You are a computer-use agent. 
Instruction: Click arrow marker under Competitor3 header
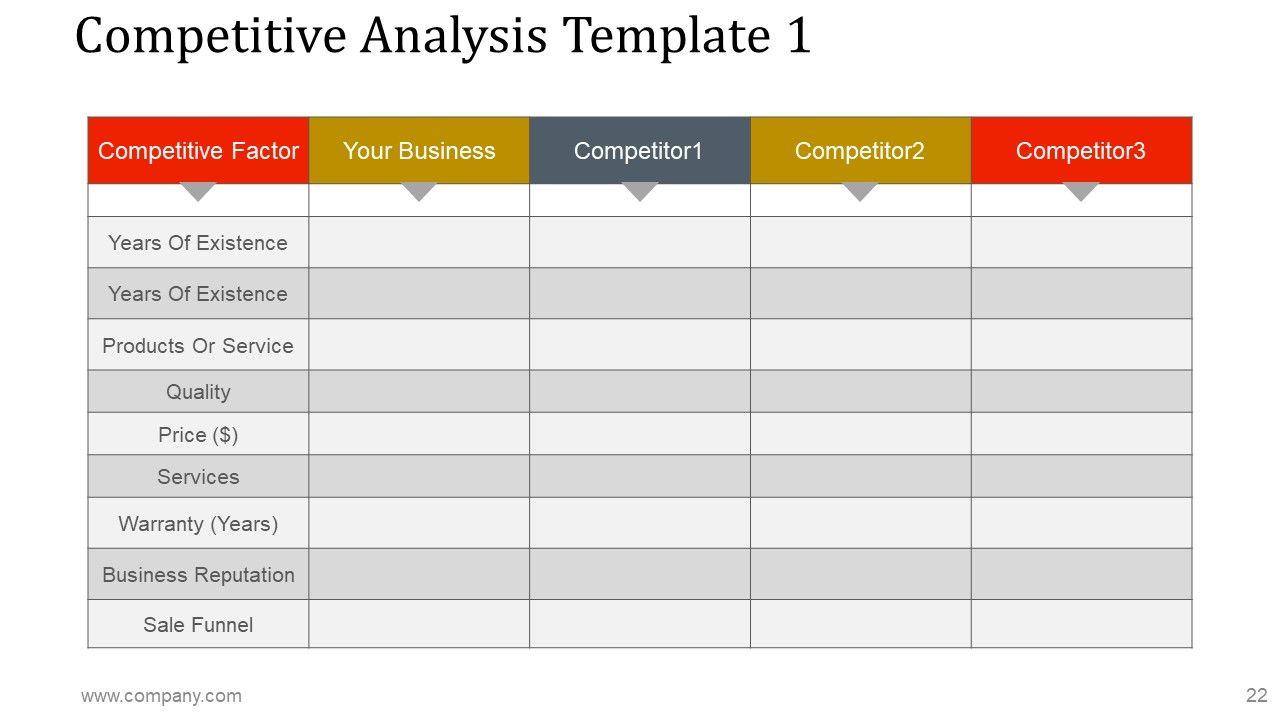(x=1081, y=191)
